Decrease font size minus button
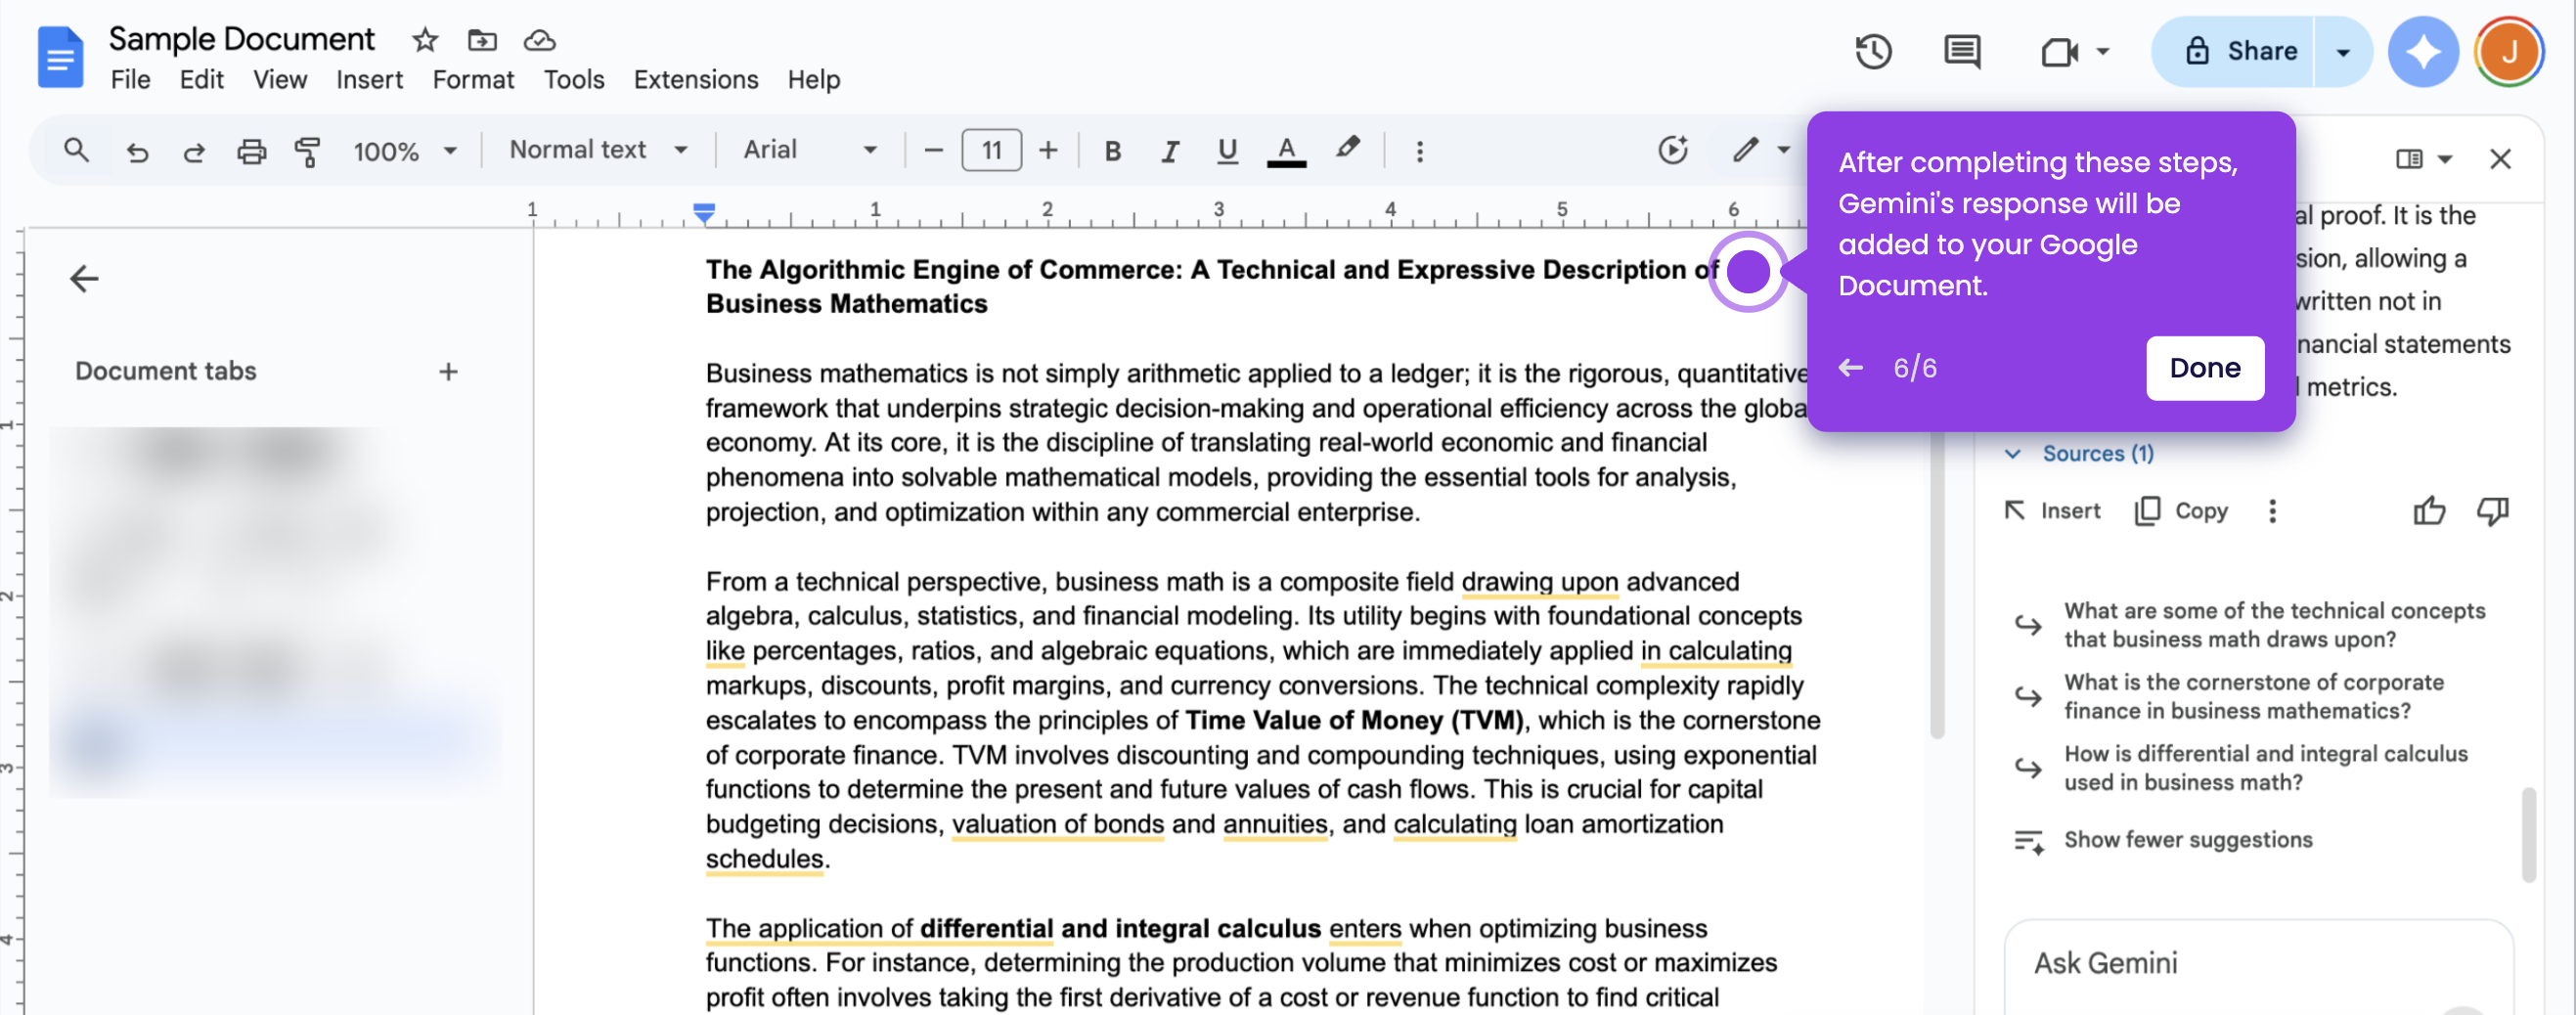Image resolution: width=2576 pixels, height=1015 pixels. (933, 150)
